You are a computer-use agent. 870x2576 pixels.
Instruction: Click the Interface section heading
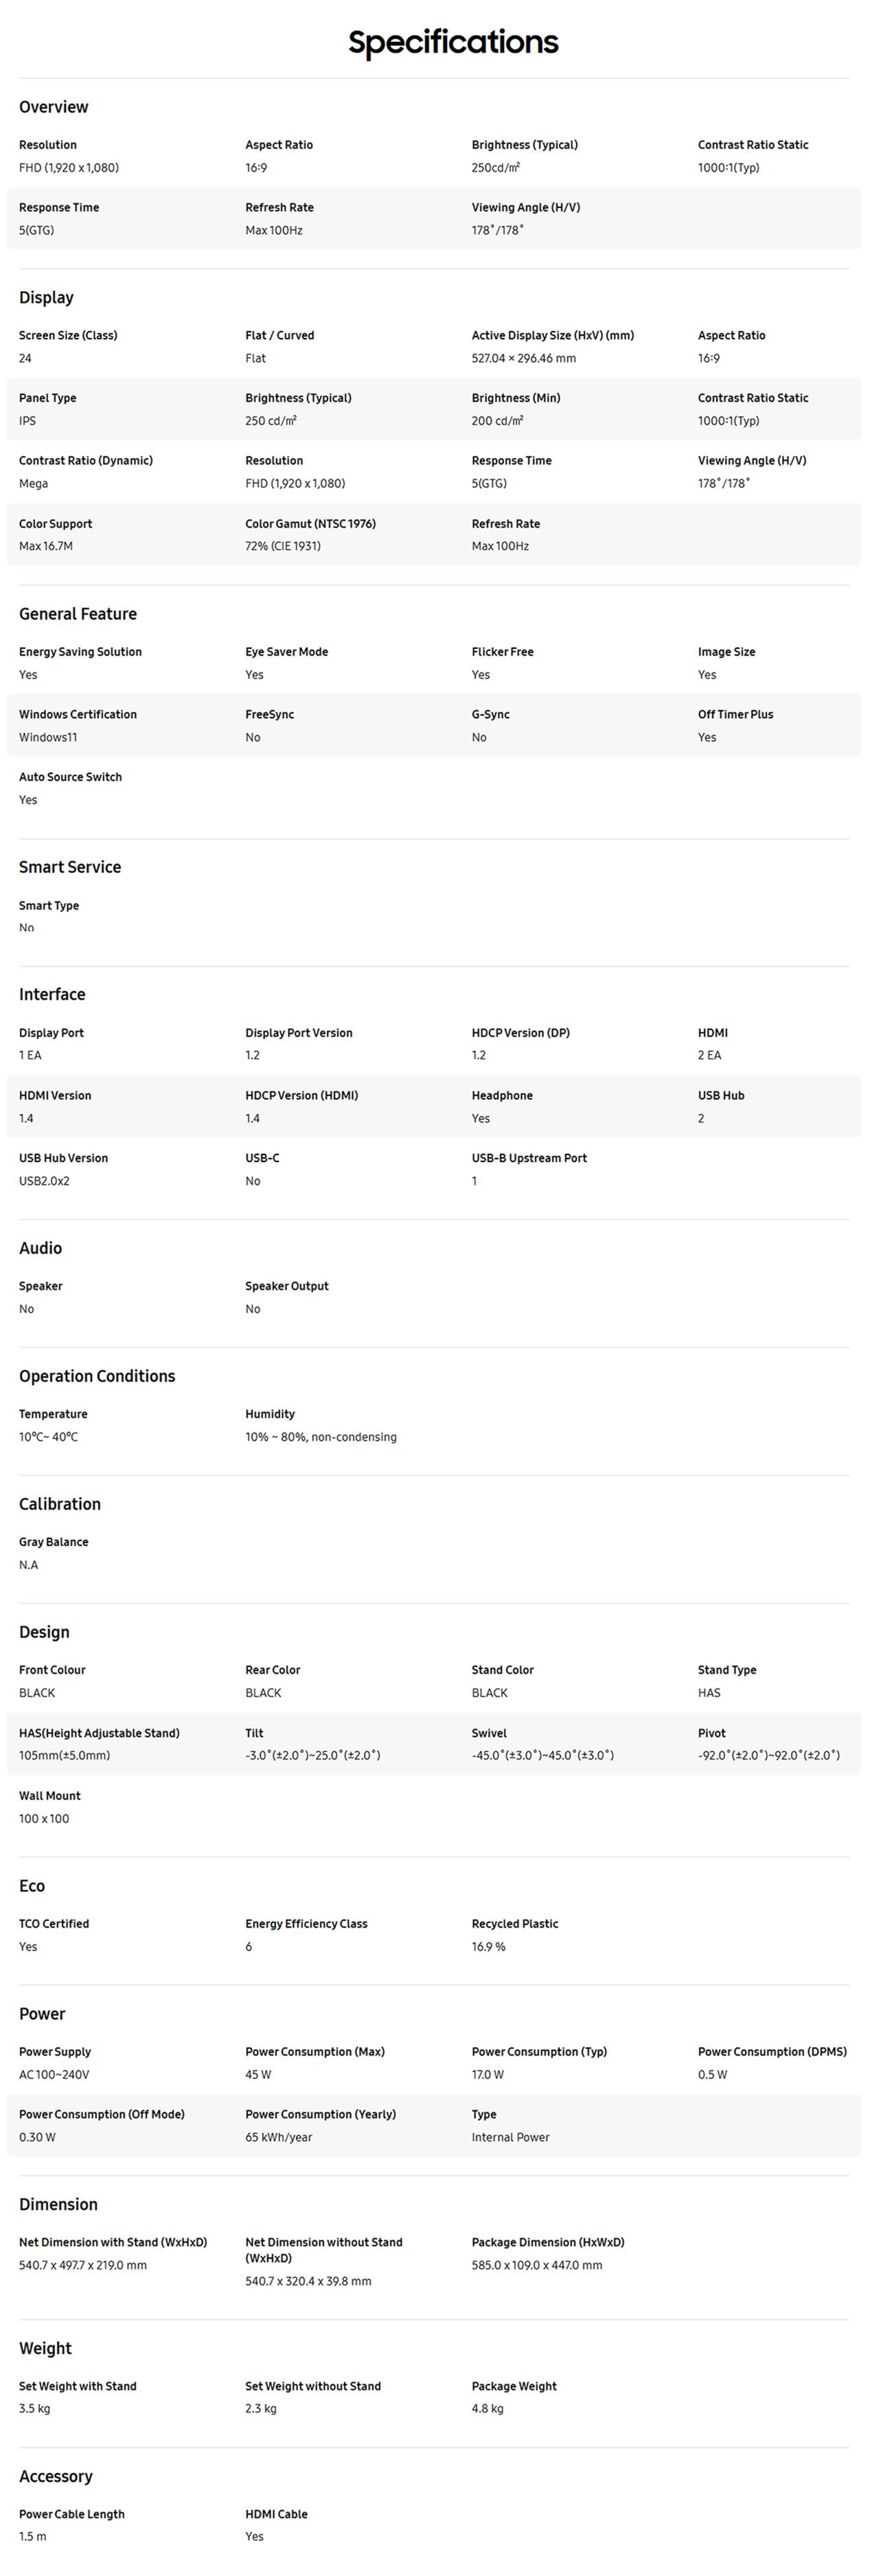click(x=52, y=994)
